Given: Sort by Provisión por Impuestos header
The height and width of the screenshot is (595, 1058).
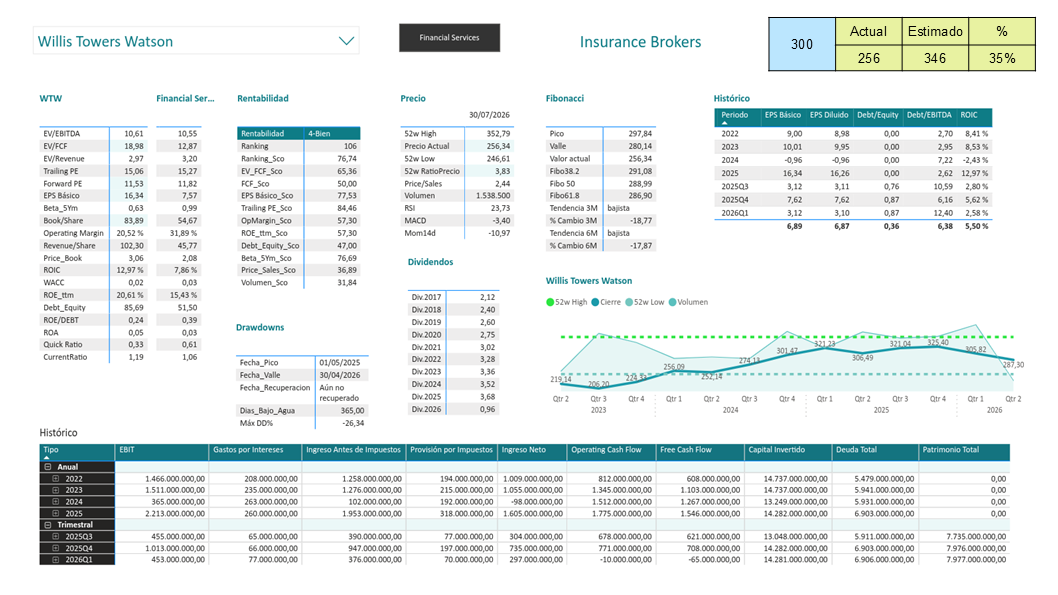Looking at the screenshot, I should point(451,450).
